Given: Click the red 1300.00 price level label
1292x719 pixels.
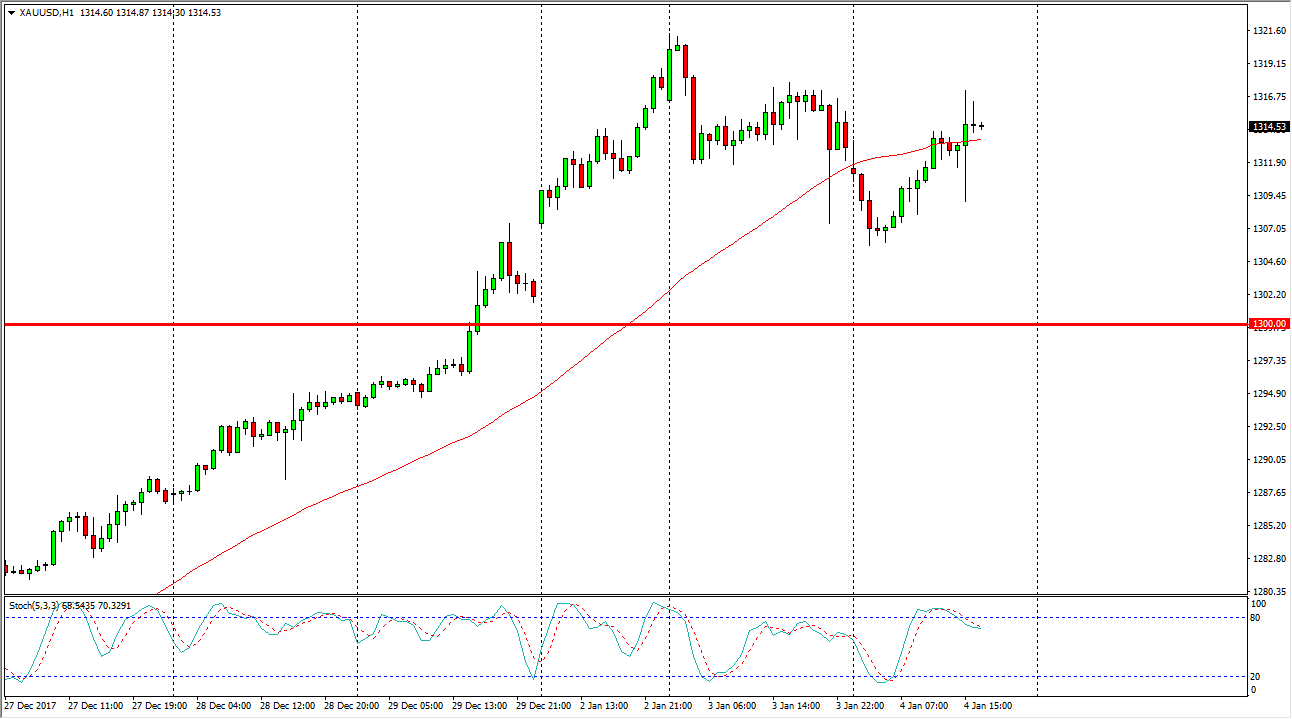Looking at the screenshot, I should pyautogui.click(x=1268, y=324).
